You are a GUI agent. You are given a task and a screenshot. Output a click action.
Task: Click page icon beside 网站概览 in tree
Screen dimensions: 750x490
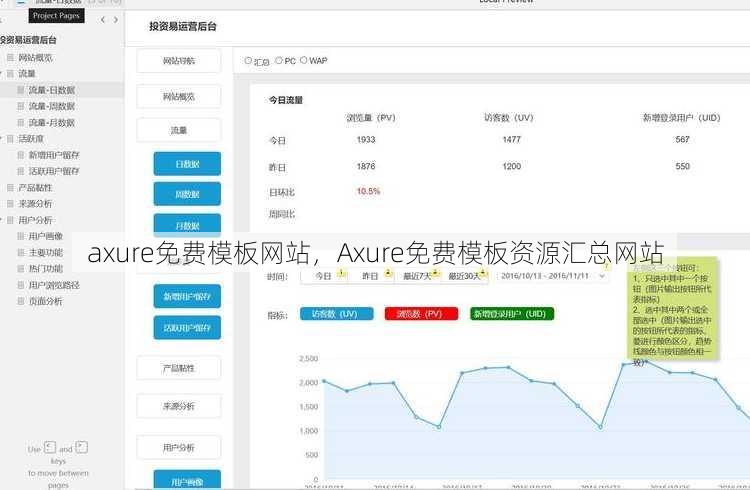(x=10, y=57)
